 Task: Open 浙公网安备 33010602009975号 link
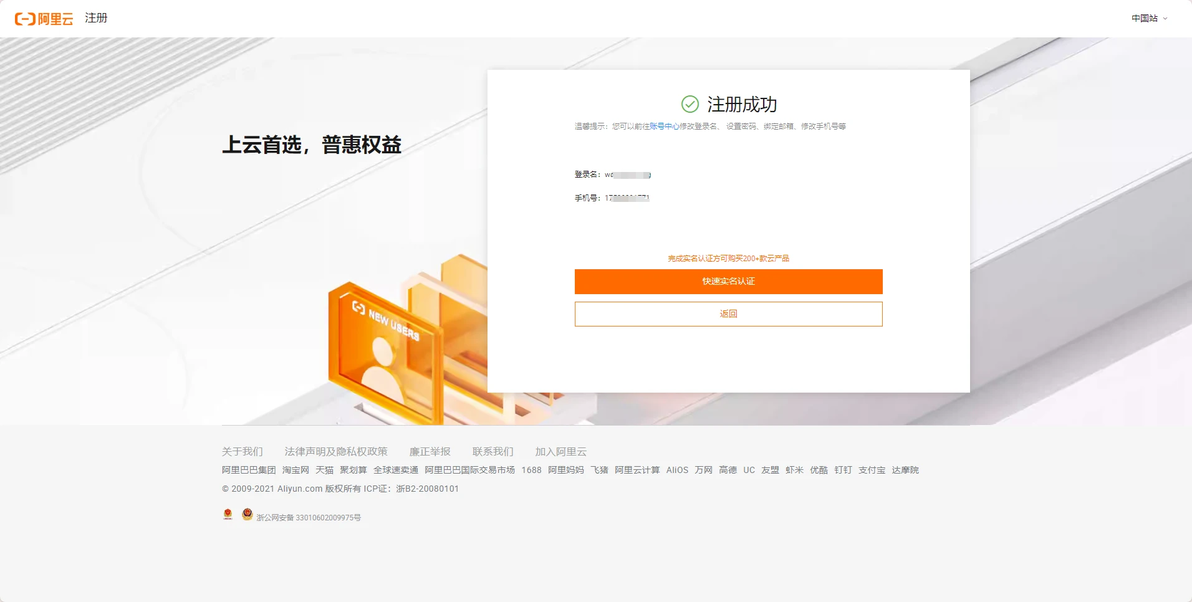click(x=309, y=518)
